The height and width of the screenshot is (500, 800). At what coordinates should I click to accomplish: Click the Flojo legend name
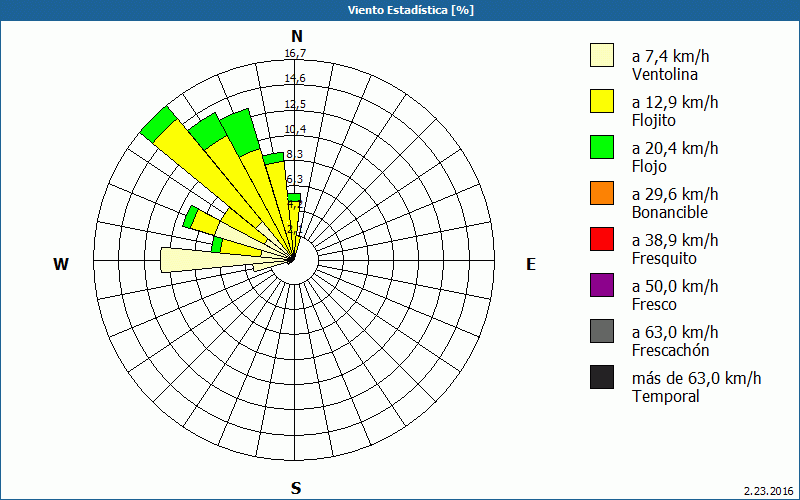coord(649,167)
